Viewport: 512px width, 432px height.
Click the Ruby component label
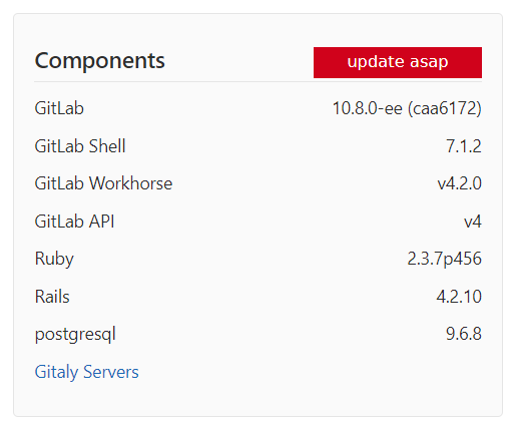tap(54, 259)
